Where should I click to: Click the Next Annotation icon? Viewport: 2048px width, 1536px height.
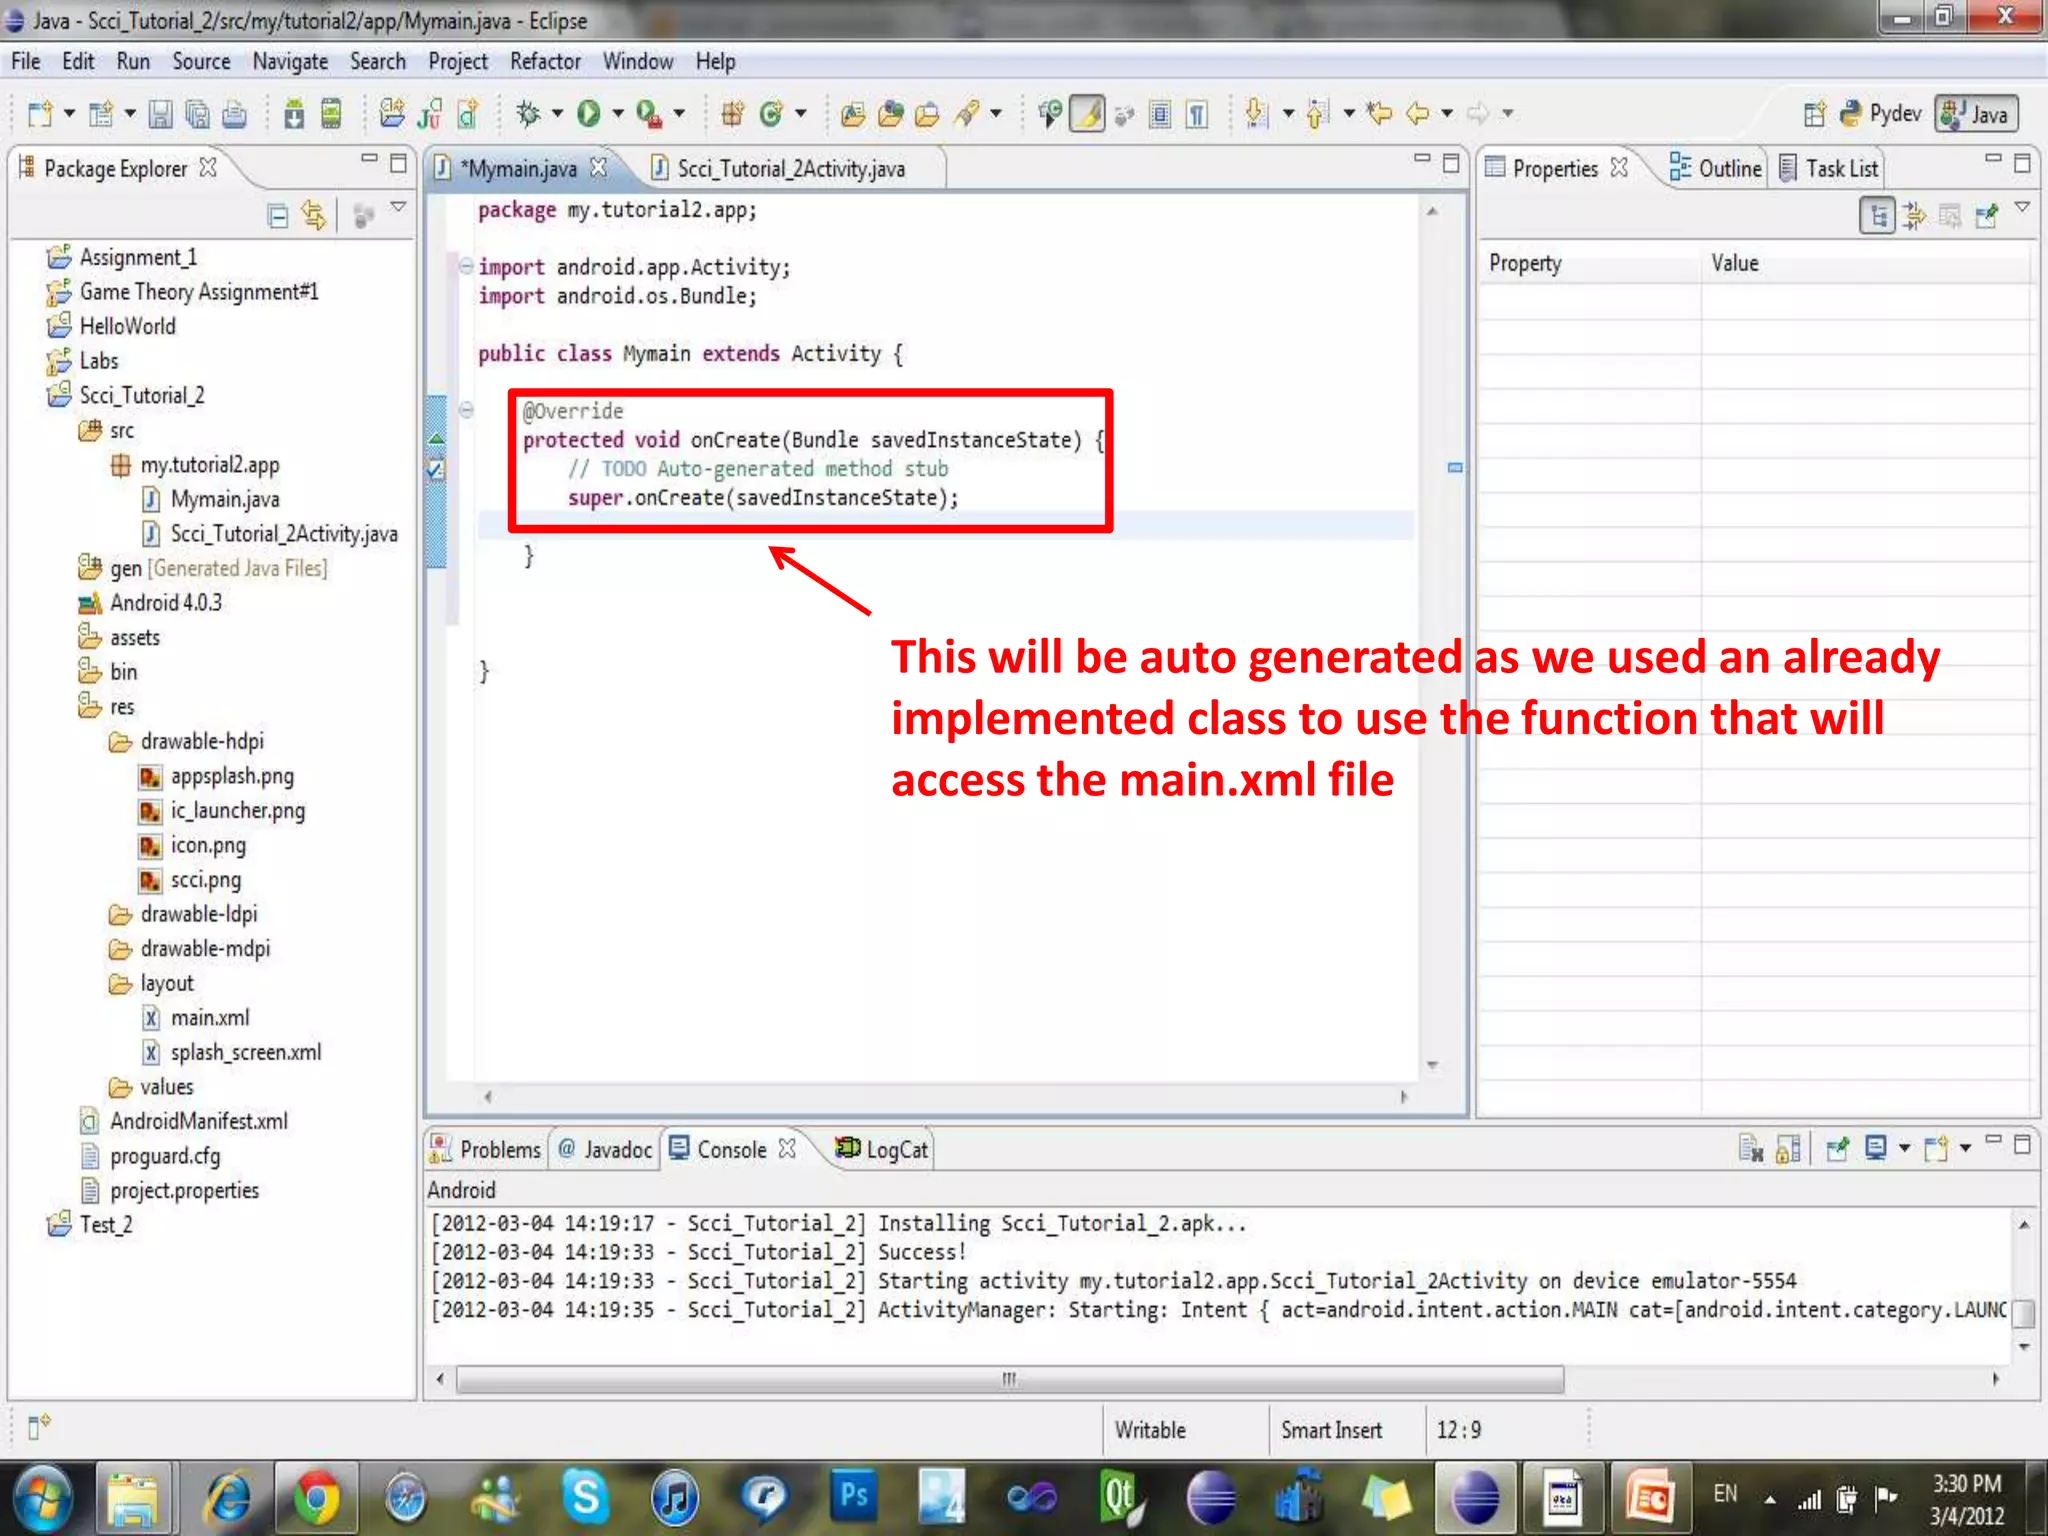(1257, 114)
